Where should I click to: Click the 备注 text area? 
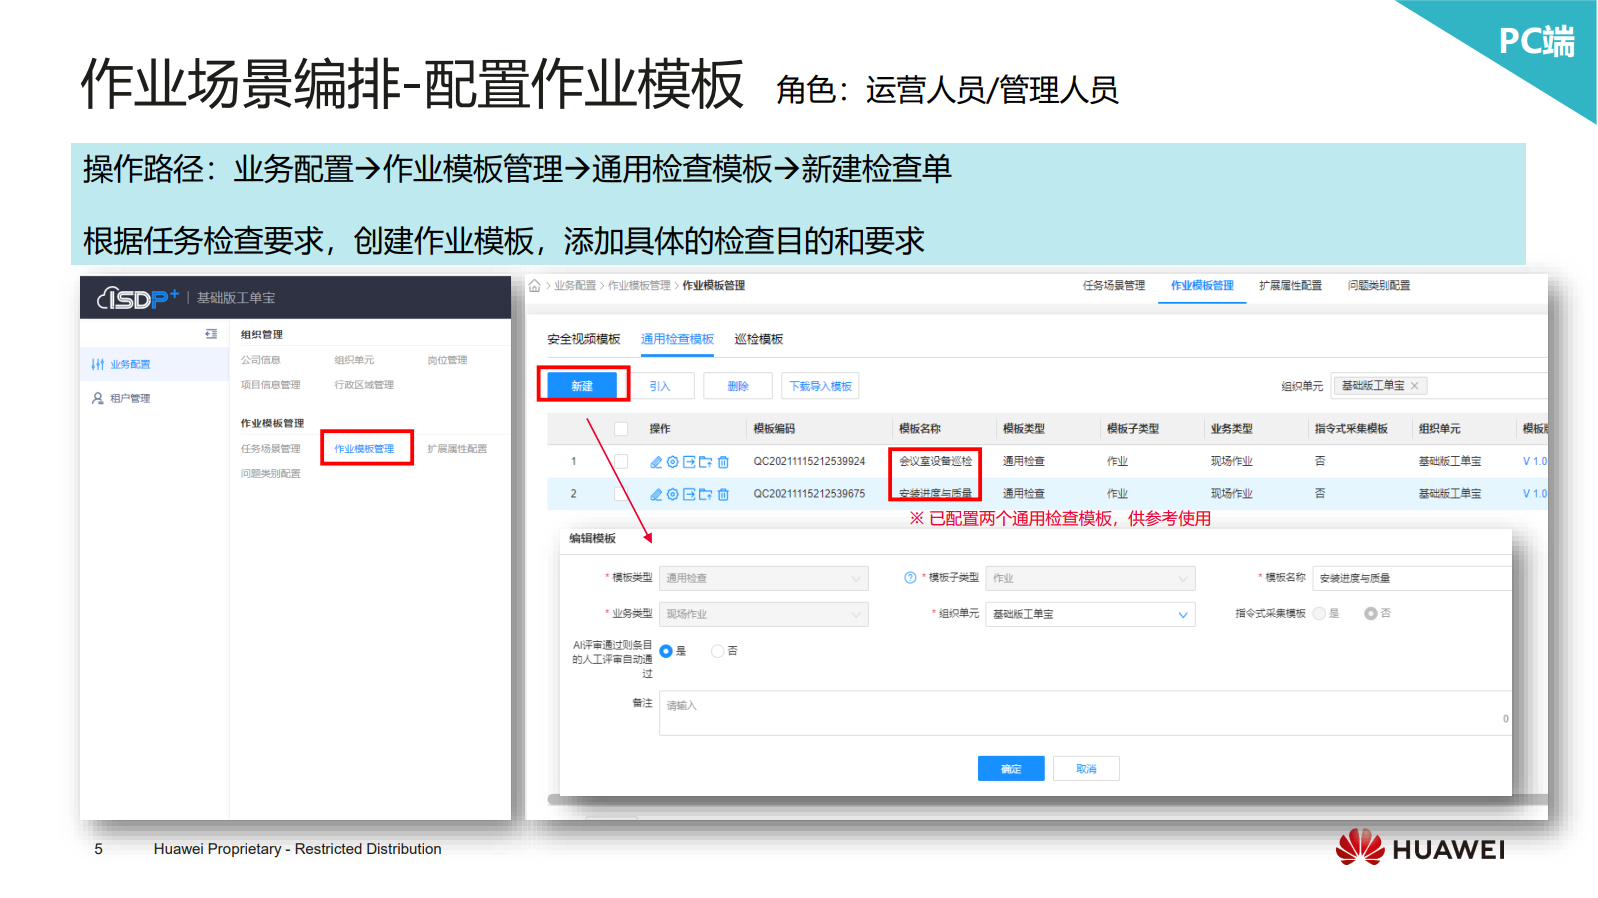pyautogui.click(x=1085, y=713)
